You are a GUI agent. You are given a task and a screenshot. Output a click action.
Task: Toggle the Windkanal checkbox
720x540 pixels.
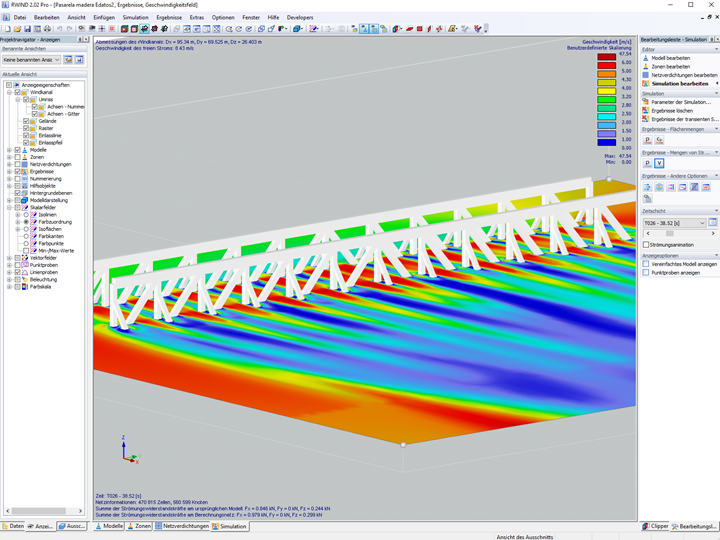click(17, 92)
